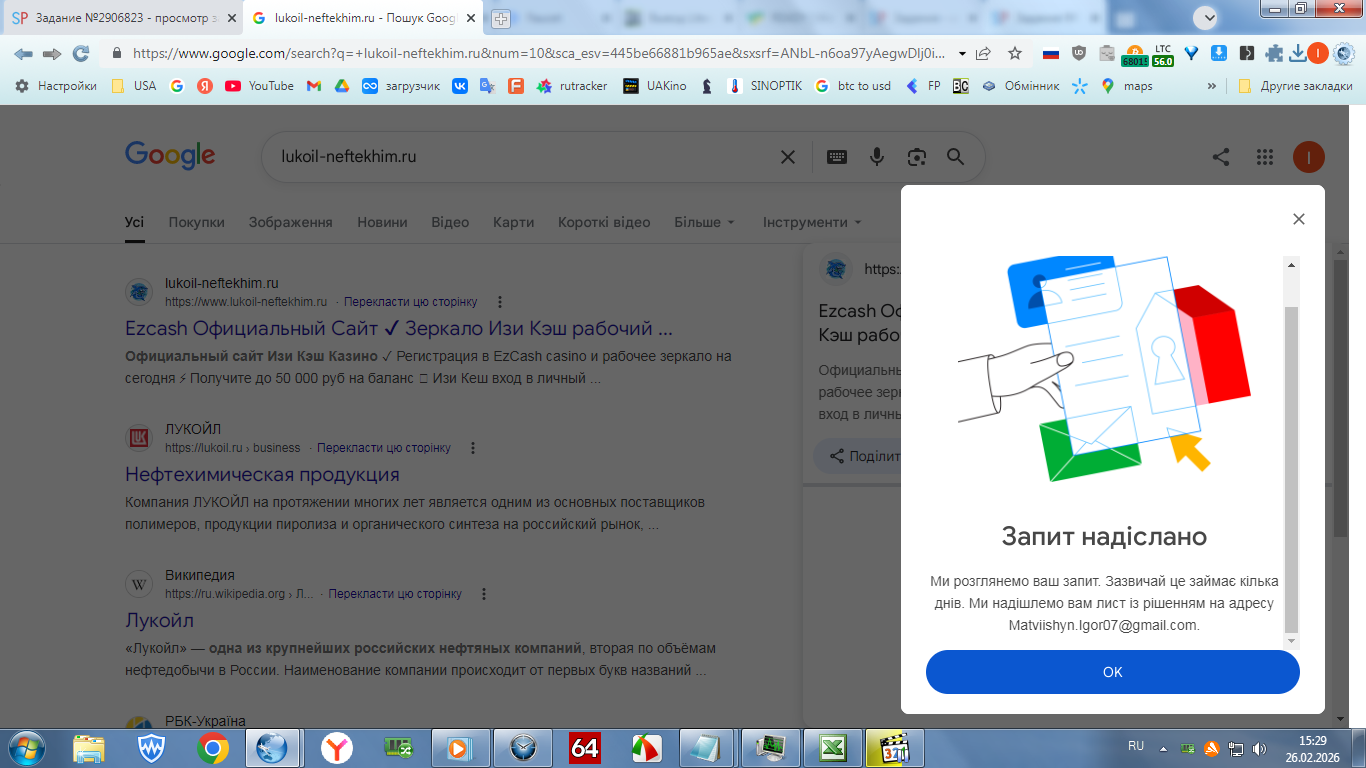Open the browser profile avatar in the toolbar
This screenshot has width=1366, height=768.
1318,54
